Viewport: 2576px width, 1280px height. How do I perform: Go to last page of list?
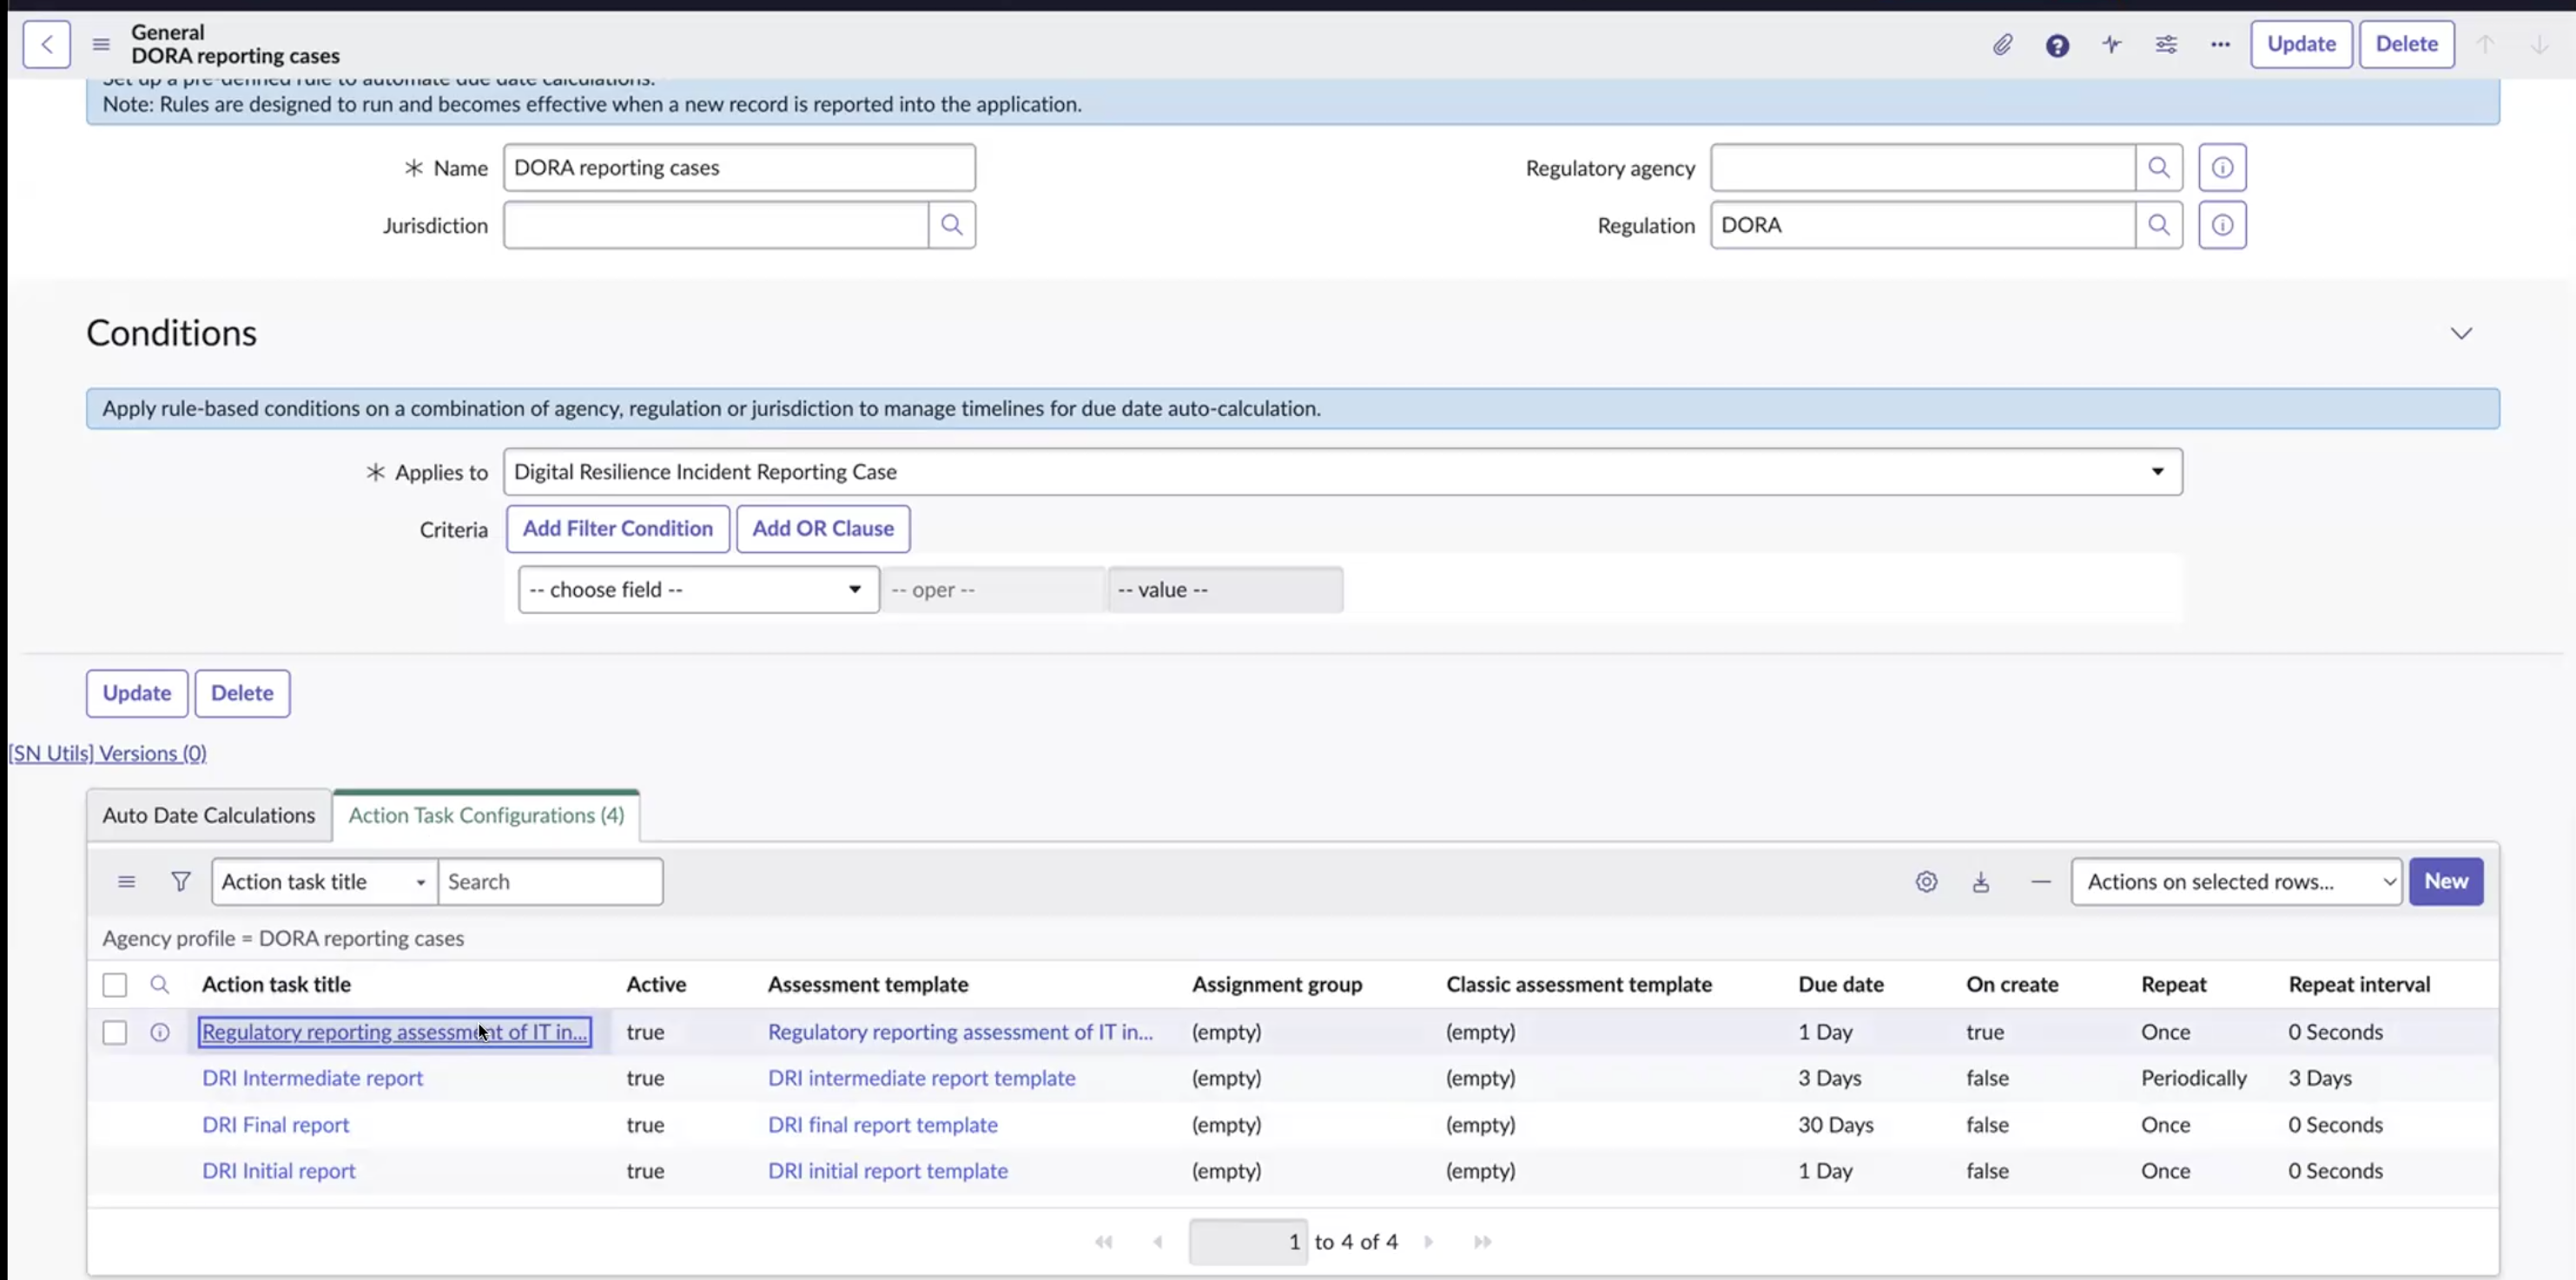point(1482,1241)
